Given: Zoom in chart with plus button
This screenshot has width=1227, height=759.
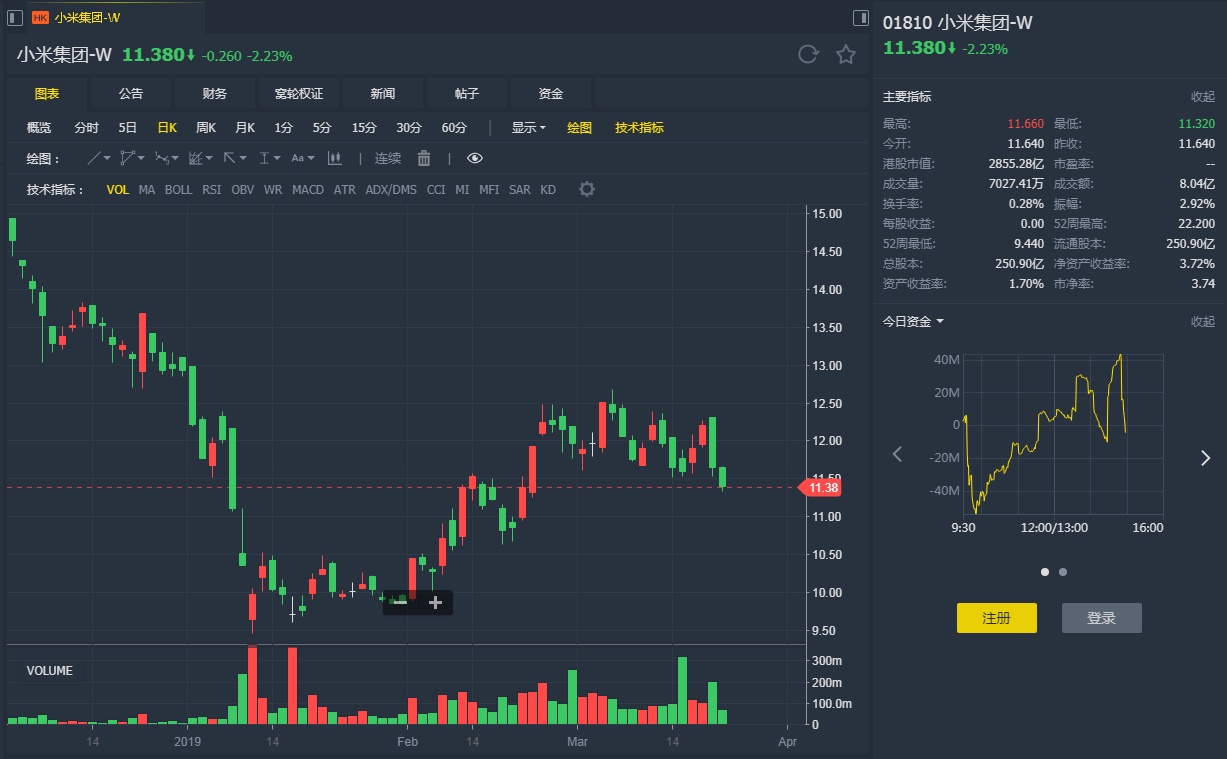Looking at the screenshot, I should (435, 602).
